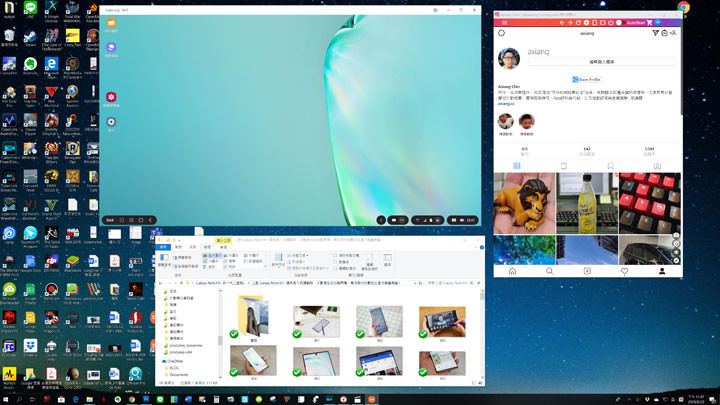720x405 pixels.
Task: Open the Sort by dropdown in ribbon
Action: (278, 260)
